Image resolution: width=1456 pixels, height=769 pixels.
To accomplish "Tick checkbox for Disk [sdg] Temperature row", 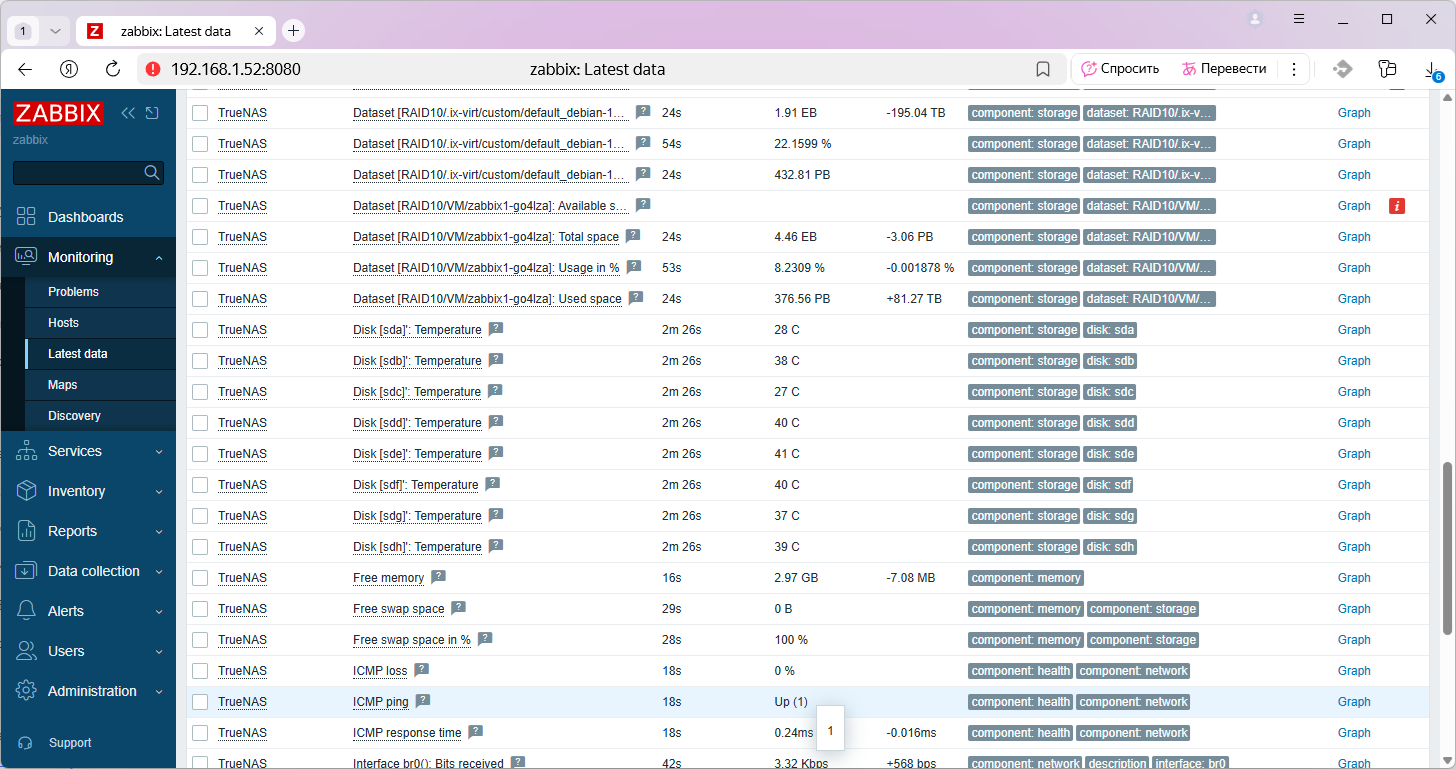I will coord(200,516).
